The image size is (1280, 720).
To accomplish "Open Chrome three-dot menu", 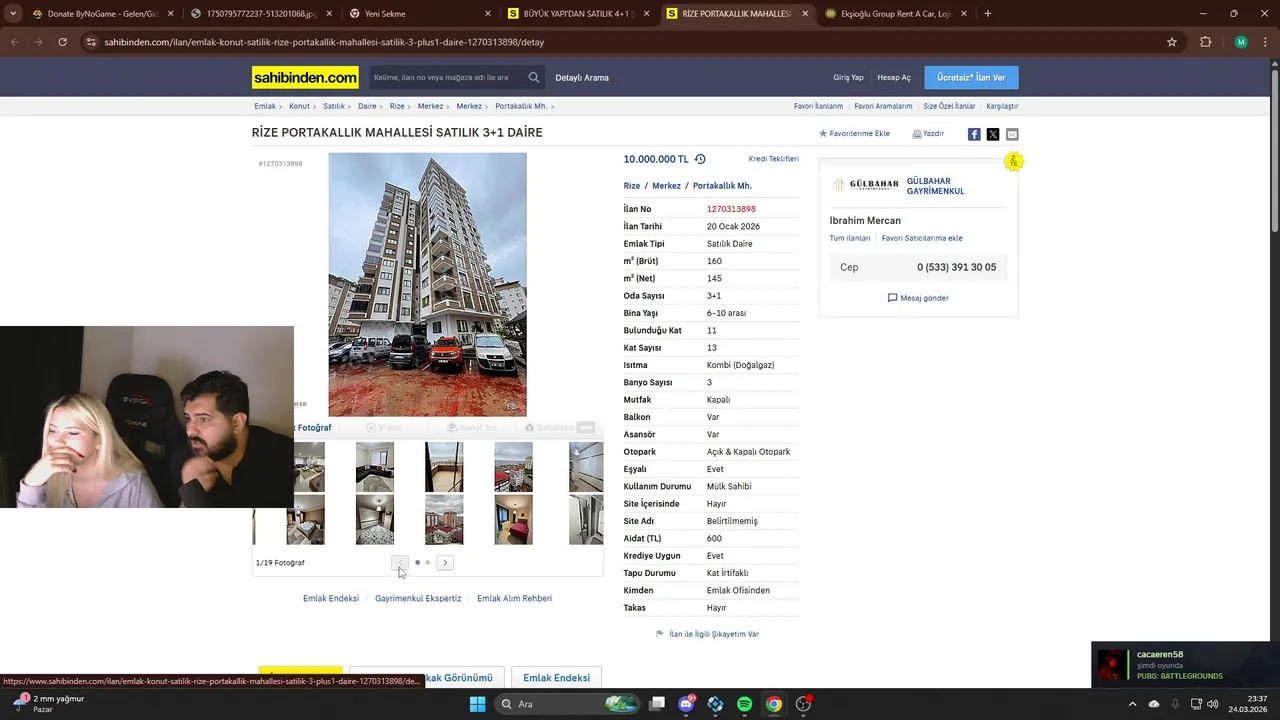I will coord(1266,42).
